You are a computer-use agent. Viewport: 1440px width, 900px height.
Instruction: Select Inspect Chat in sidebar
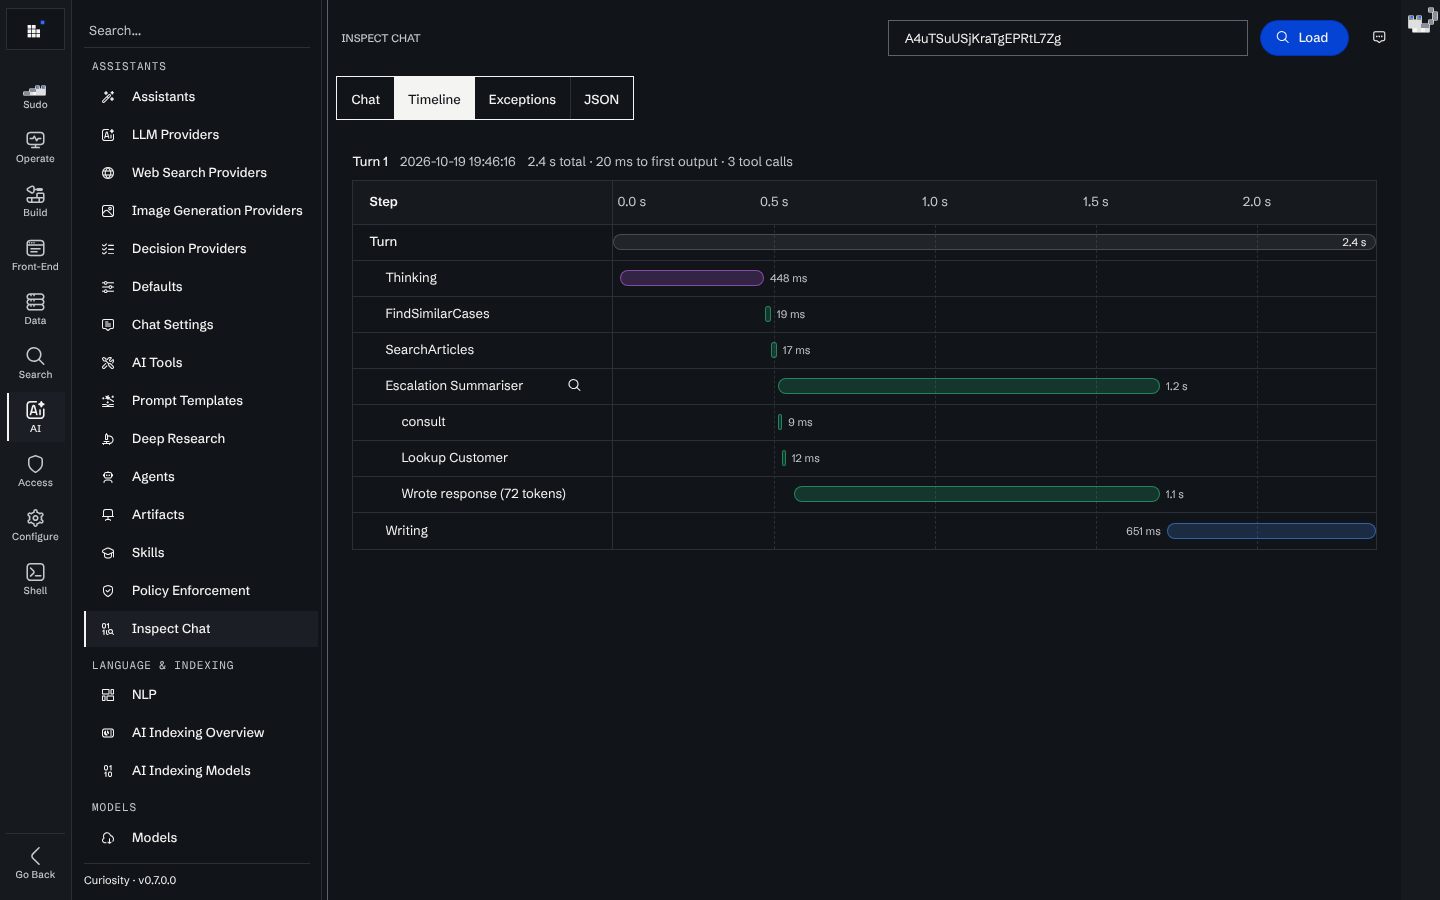click(x=201, y=629)
